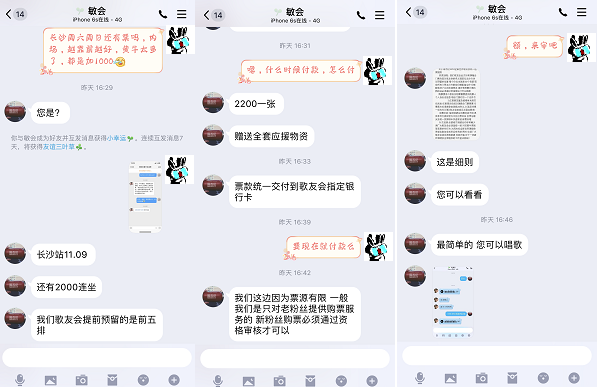This screenshot has height=387, width=597.
Task: Select the message 赠送全套应援物资
Action: (271, 136)
